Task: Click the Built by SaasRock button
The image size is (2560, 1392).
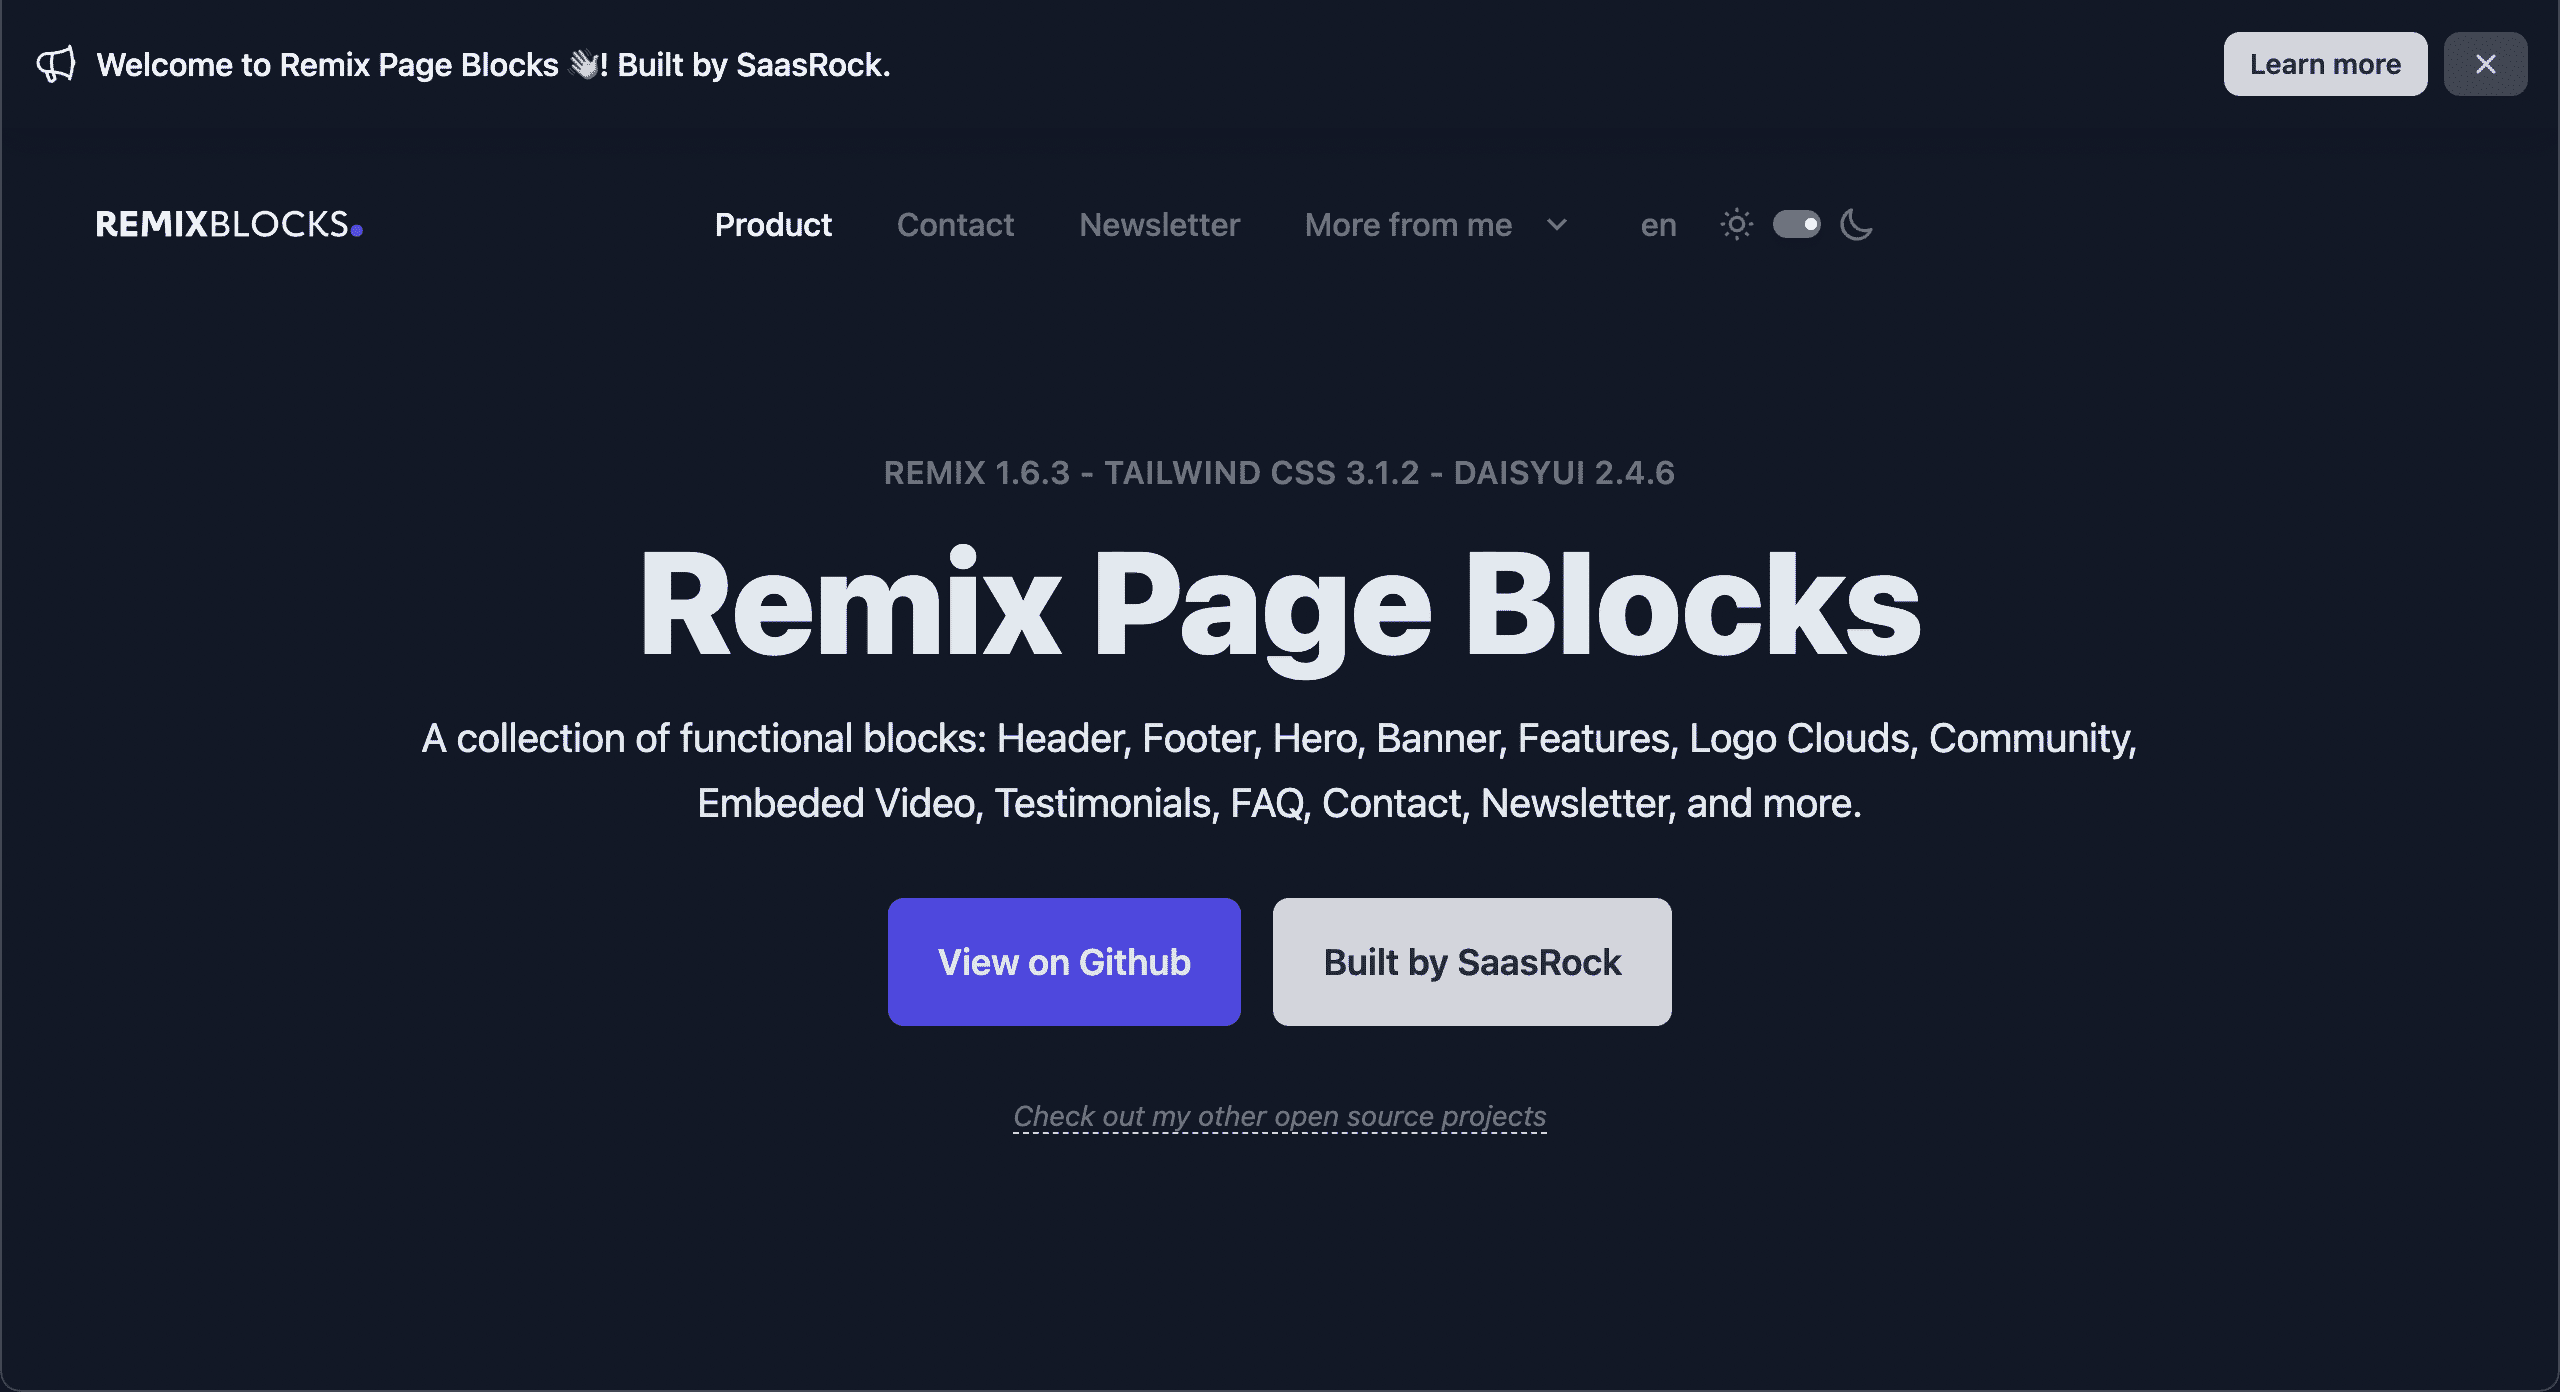Action: coord(1472,962)
